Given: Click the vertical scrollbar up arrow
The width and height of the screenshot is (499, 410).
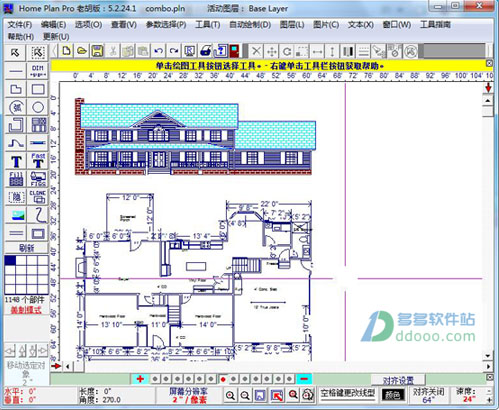Looking at the screenshot, I should point(488,101).
